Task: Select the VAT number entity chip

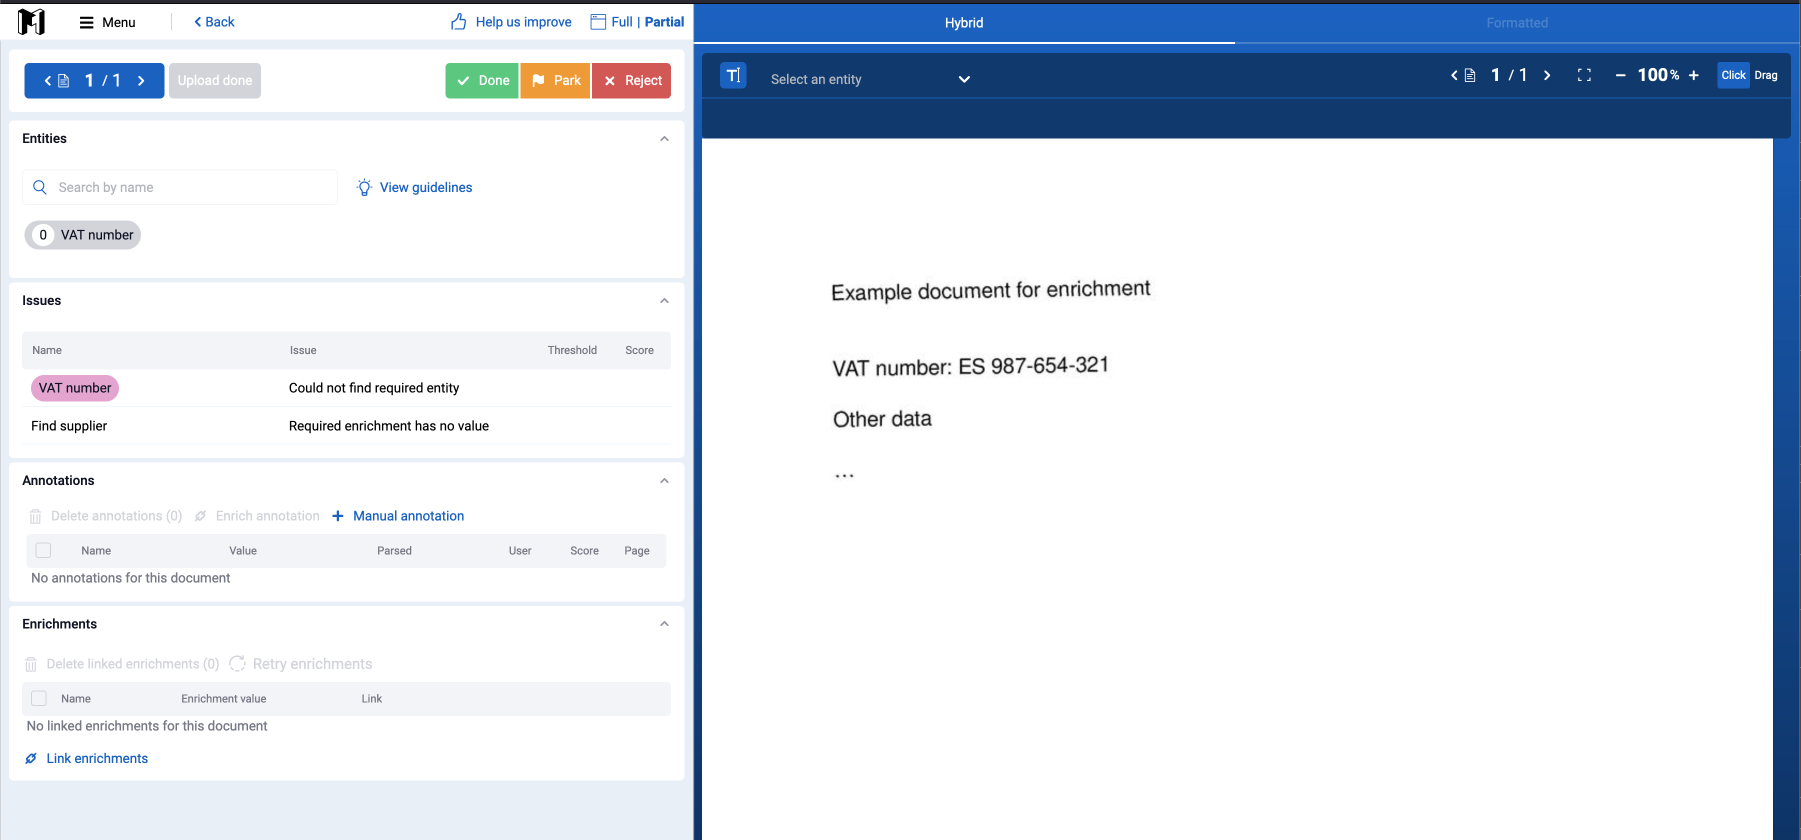Action: point(83,235)
